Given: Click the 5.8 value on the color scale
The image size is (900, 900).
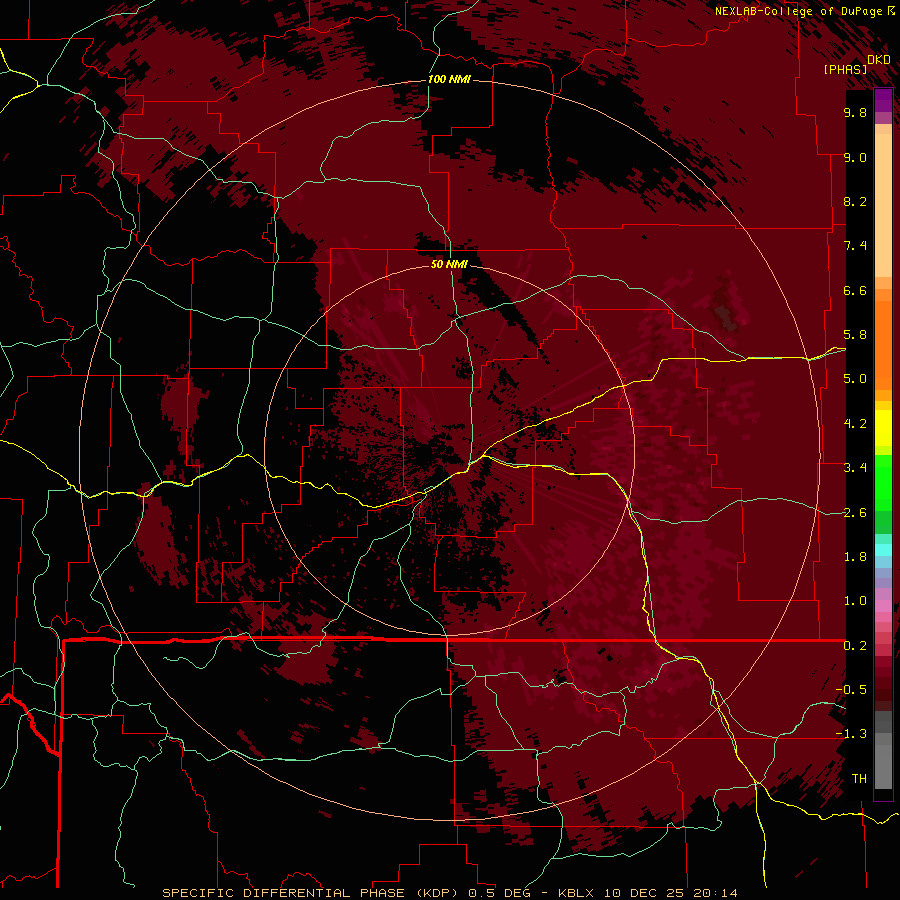Looking at the screenshot, I should [x=855, y=335].
